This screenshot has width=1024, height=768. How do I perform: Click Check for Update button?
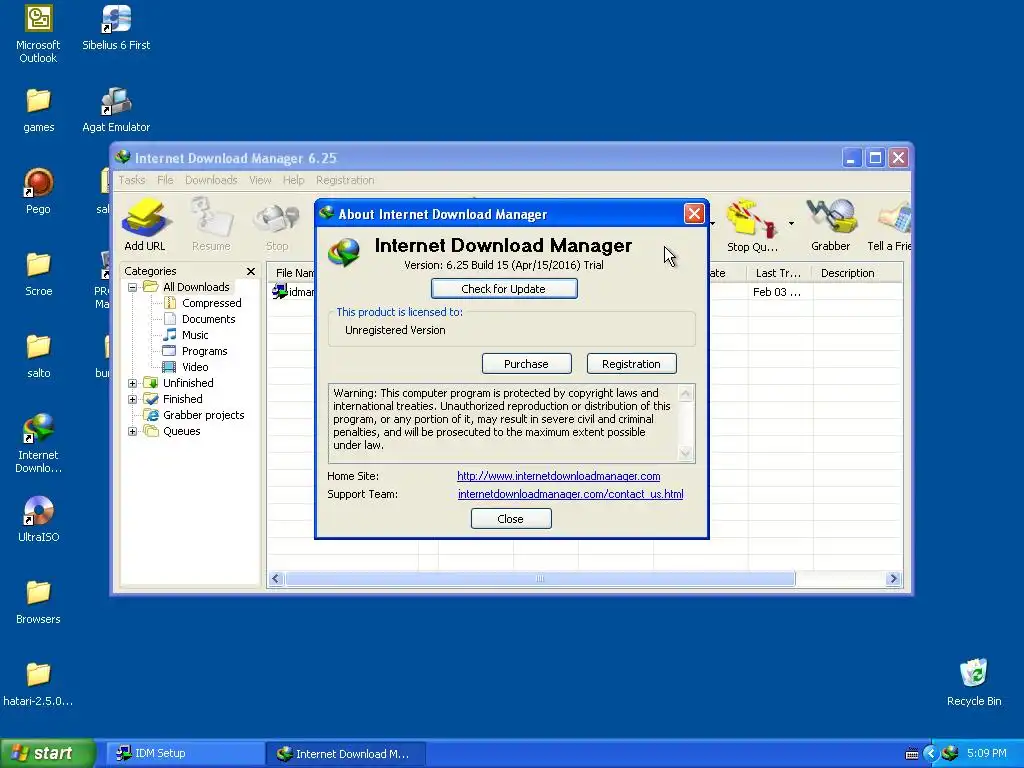pos(504,289)
